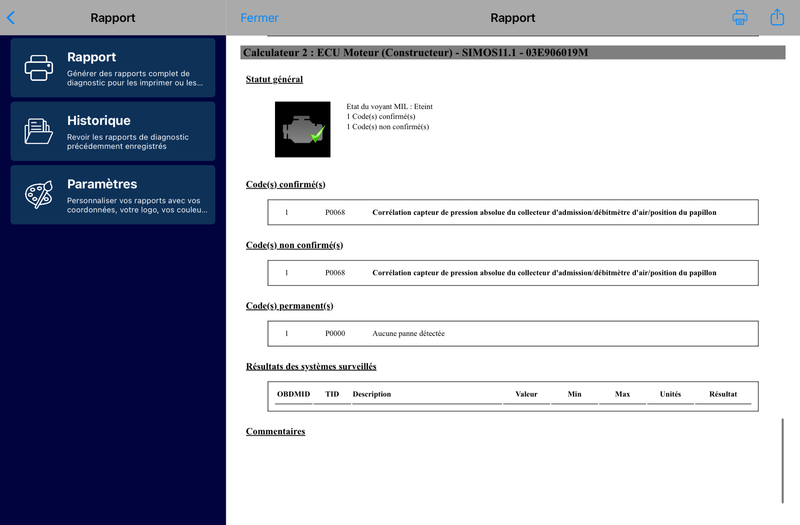Click the Commentaires section heading
The width and height of the screenshot is (800, 525).
tap(275, 431)
